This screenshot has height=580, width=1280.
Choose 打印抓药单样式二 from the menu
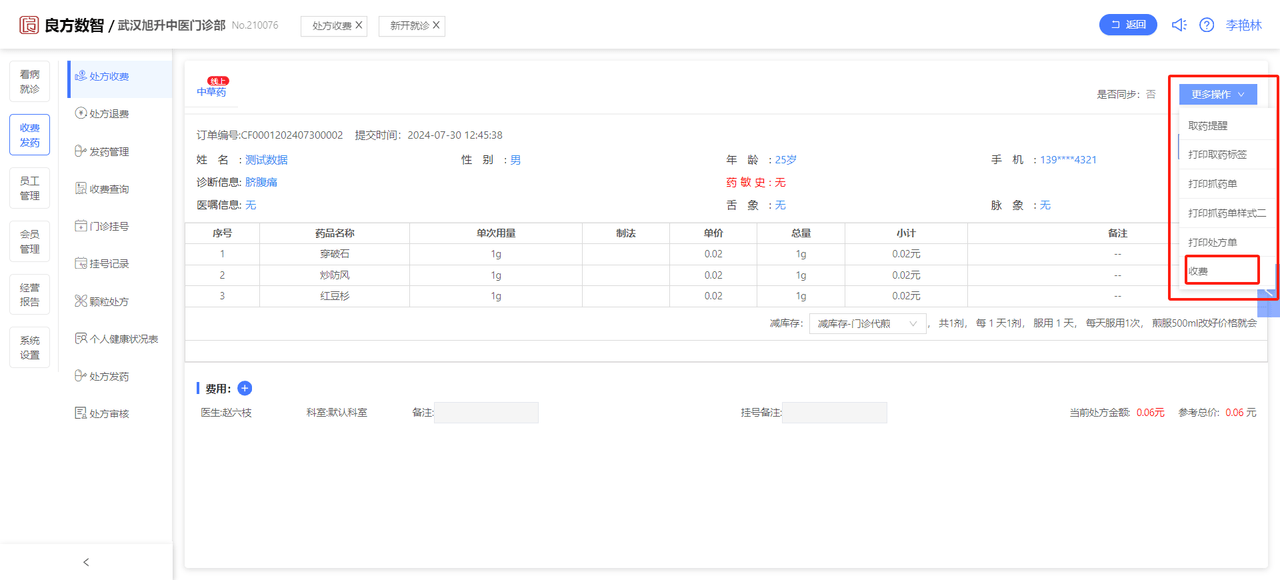[1227, 213]
